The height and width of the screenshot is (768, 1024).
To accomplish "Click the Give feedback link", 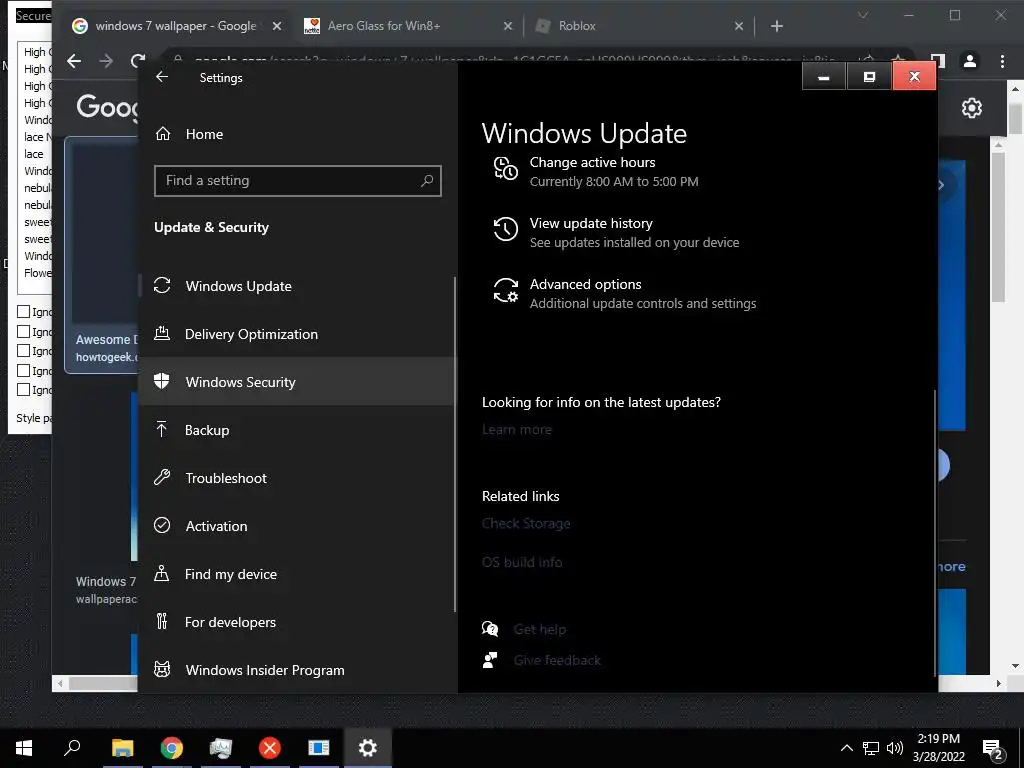I will 557,660.
